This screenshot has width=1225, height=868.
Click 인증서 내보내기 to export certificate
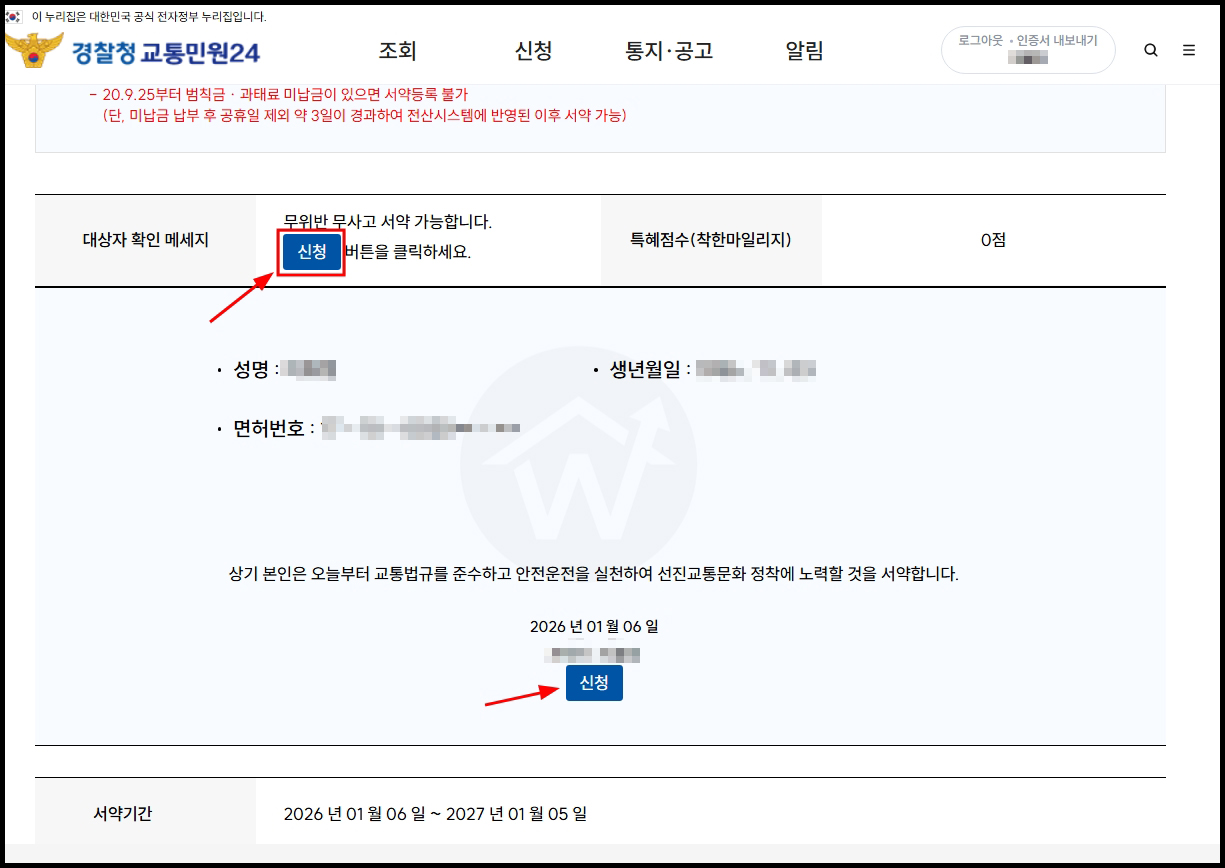point(1057,40)
